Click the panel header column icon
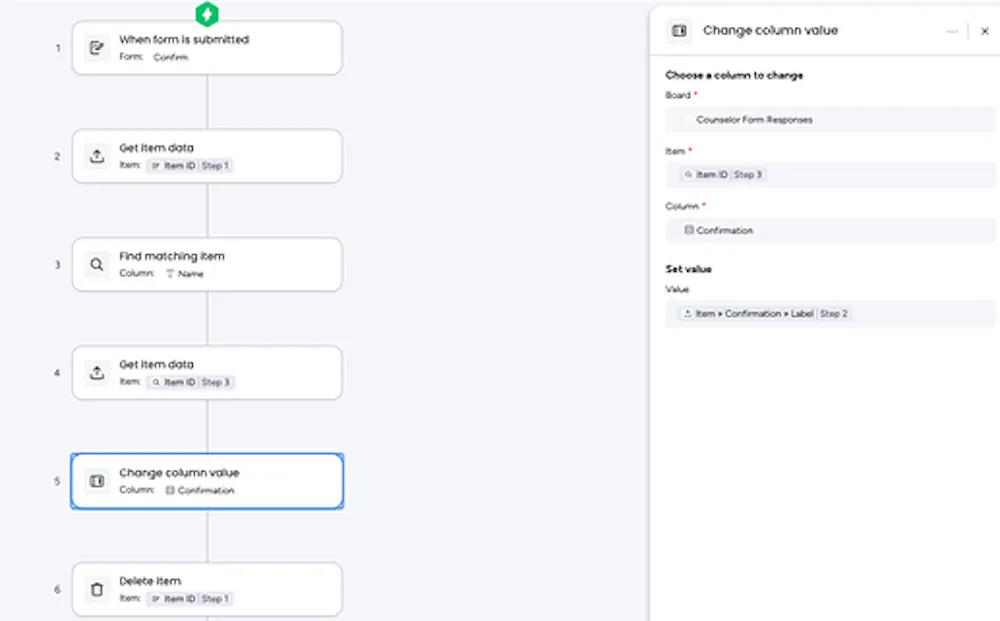 679,31
